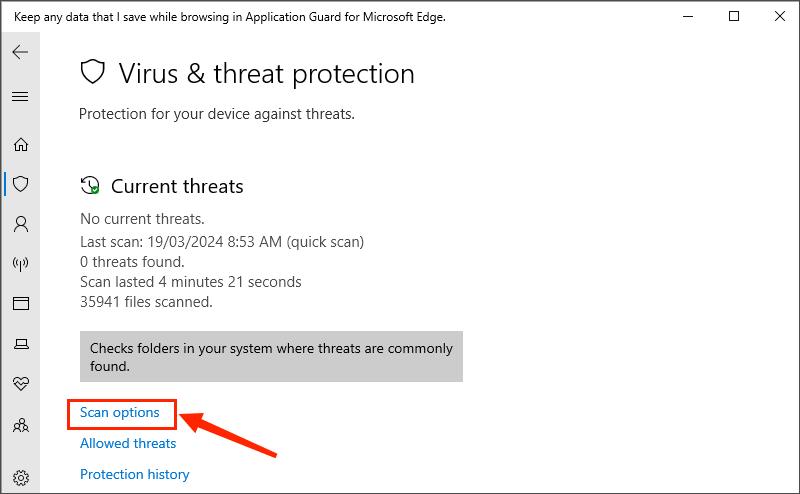Close the Windows Security window
Image resolution: width=800 pixels, height=494 pixels.
click(778, 16)
